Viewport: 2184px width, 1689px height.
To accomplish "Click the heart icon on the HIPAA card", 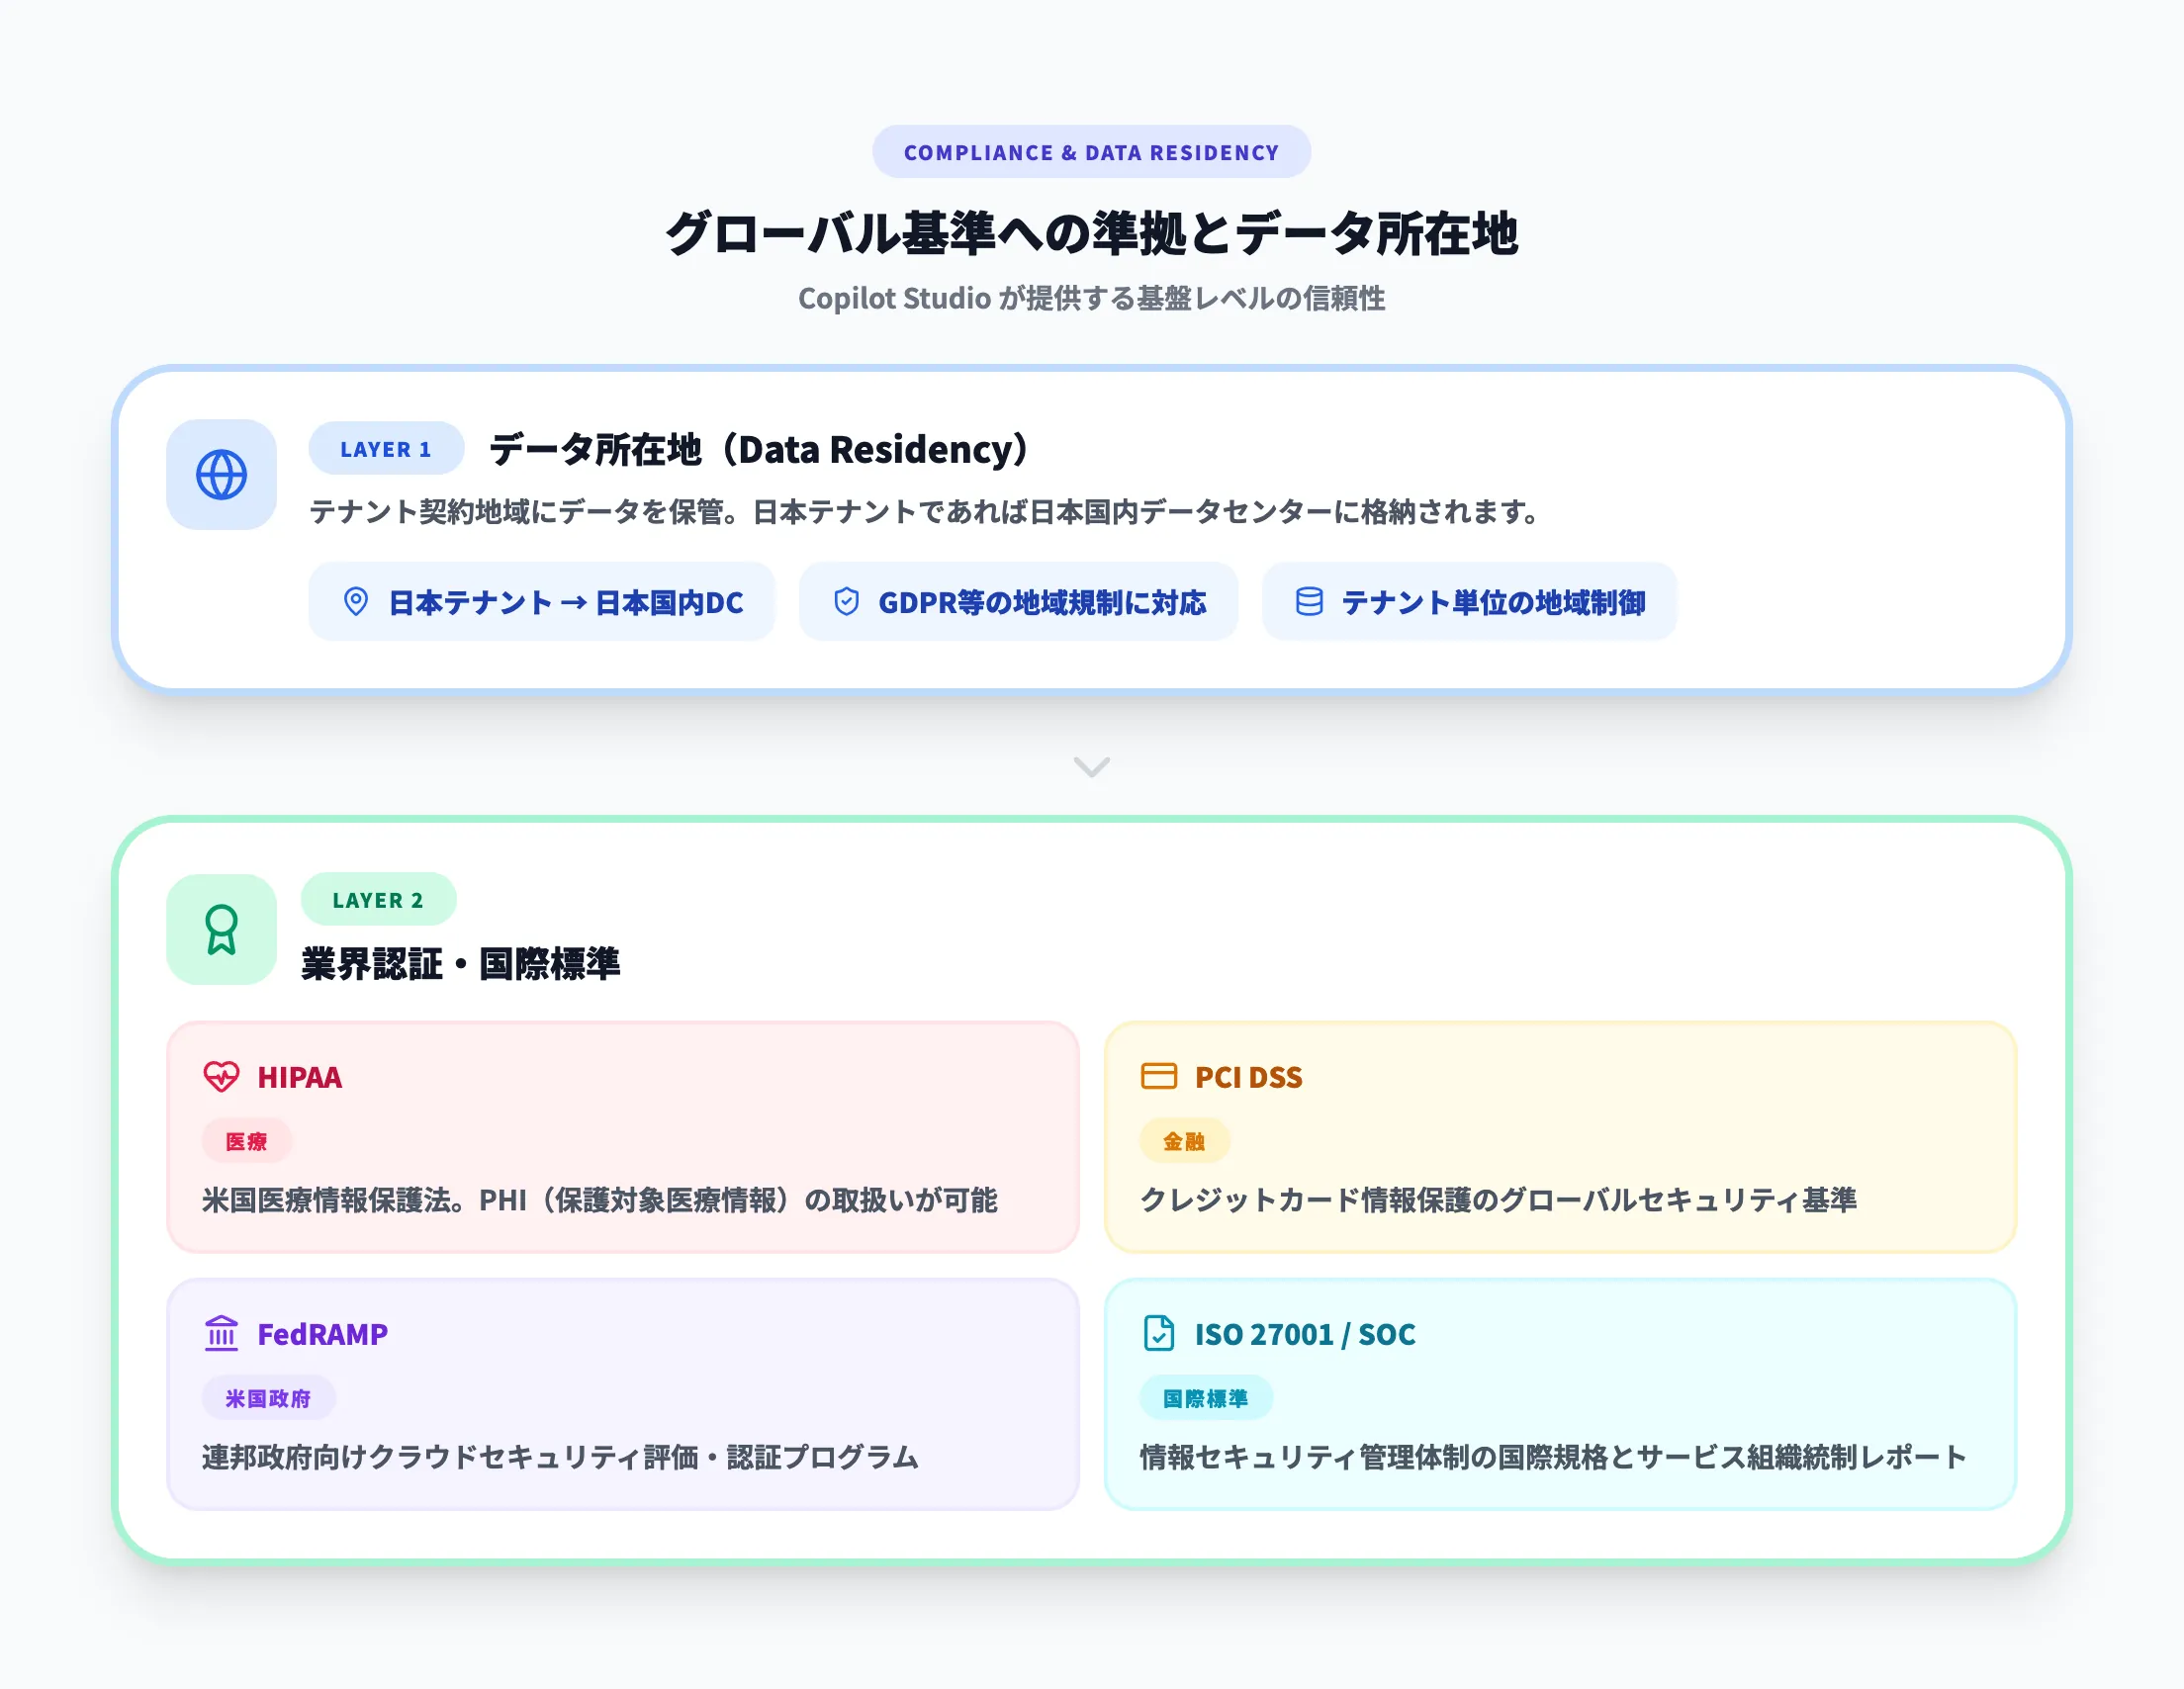I will pyautogui.click(x=222, y=1078).
